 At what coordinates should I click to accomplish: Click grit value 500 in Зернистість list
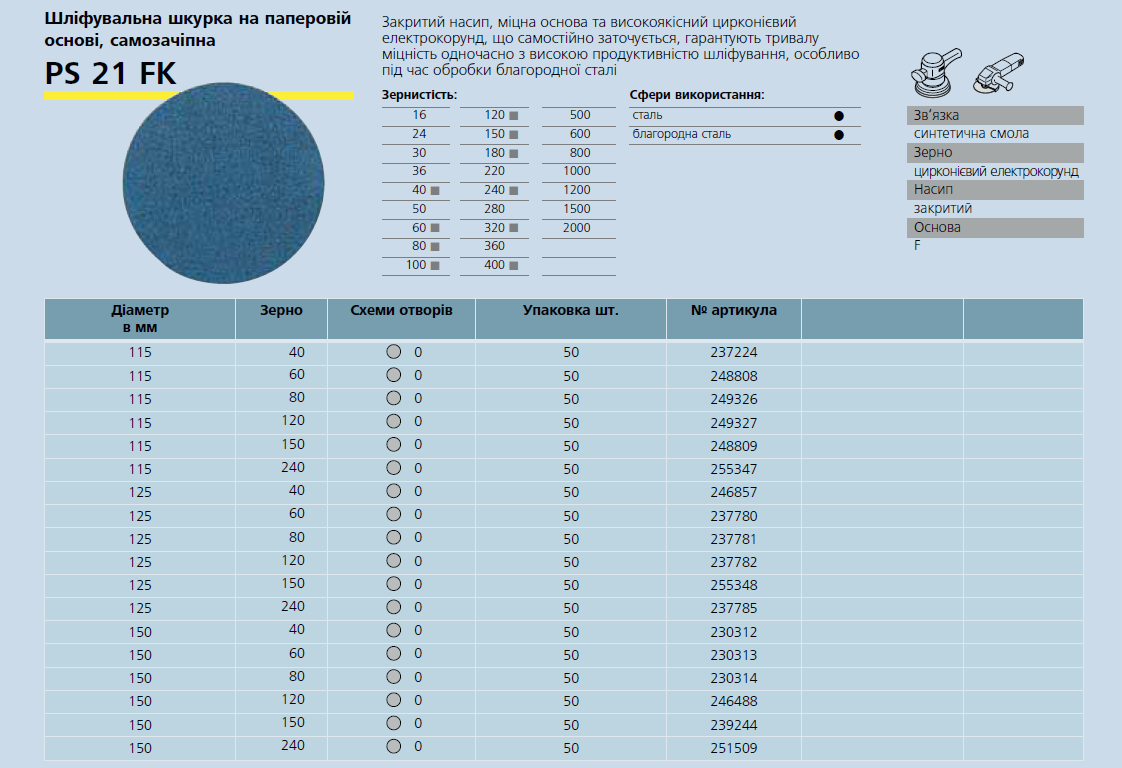(x=580, y=115)
